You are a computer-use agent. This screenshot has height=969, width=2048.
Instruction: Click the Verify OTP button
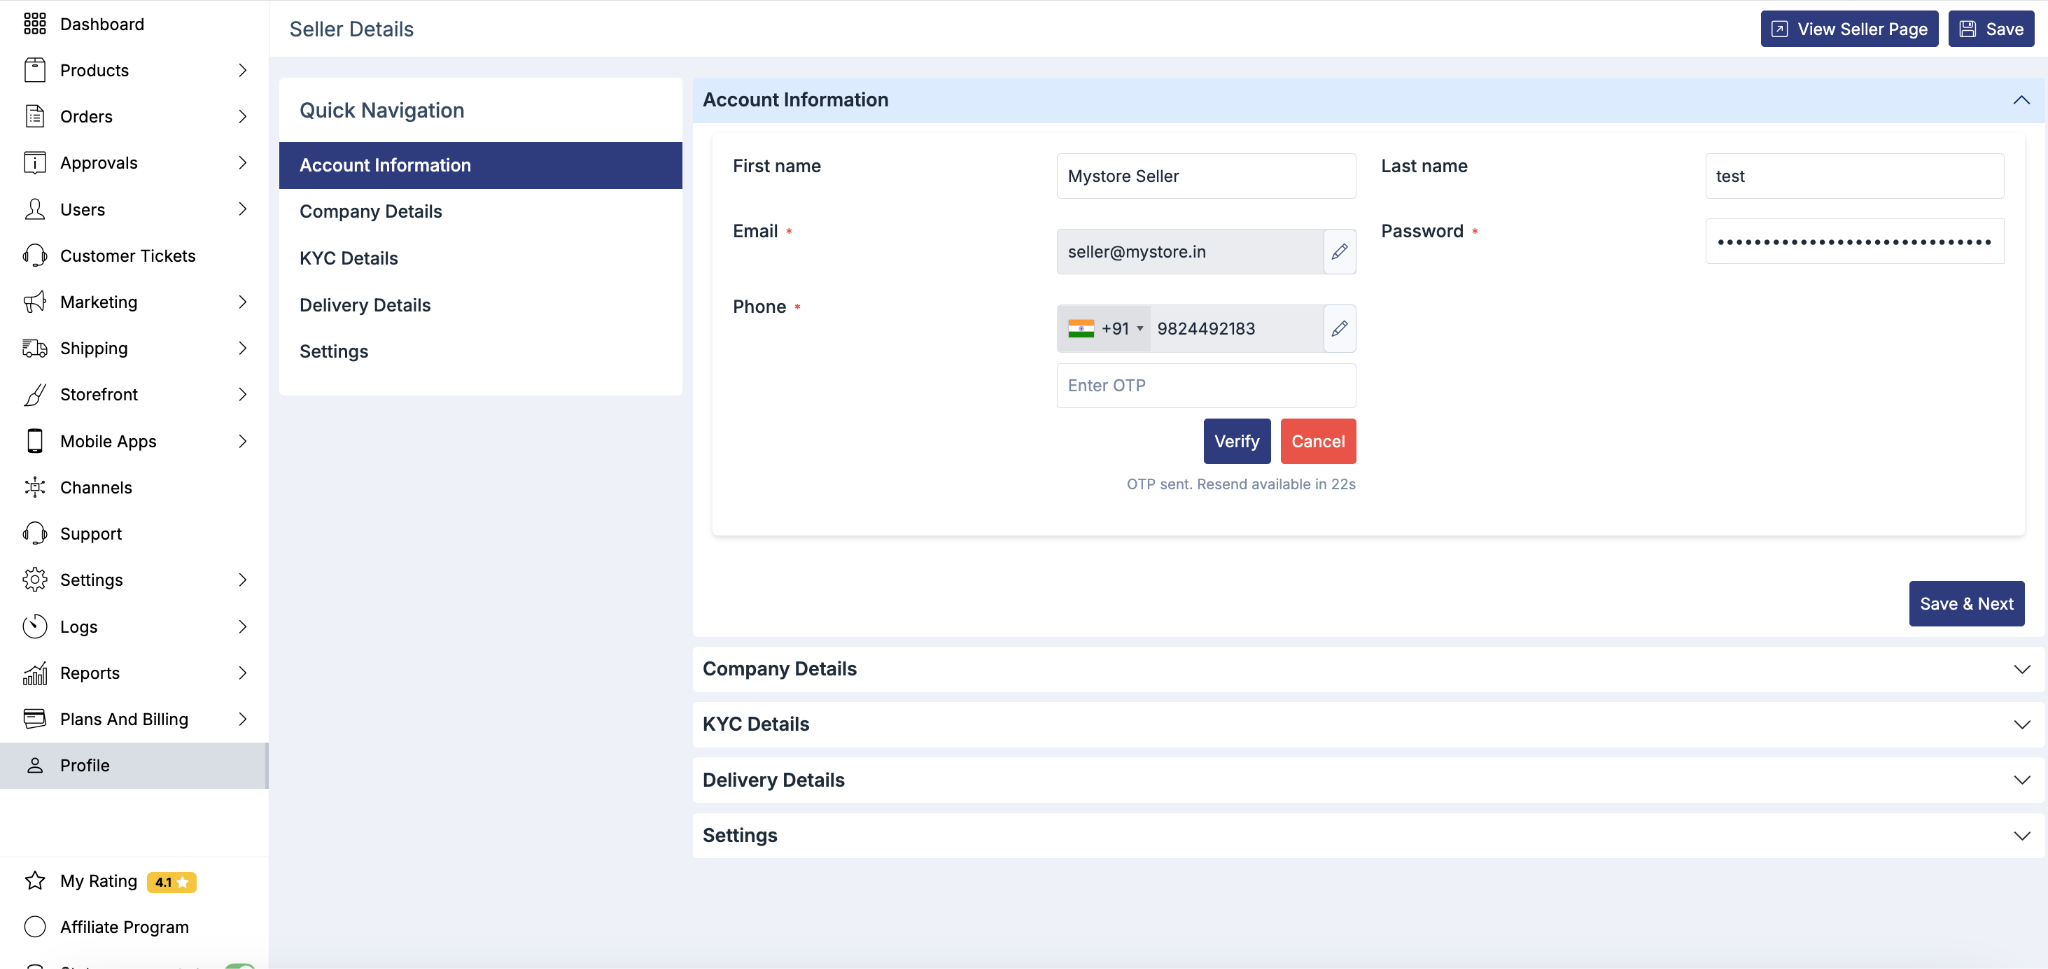(1237, 441)
